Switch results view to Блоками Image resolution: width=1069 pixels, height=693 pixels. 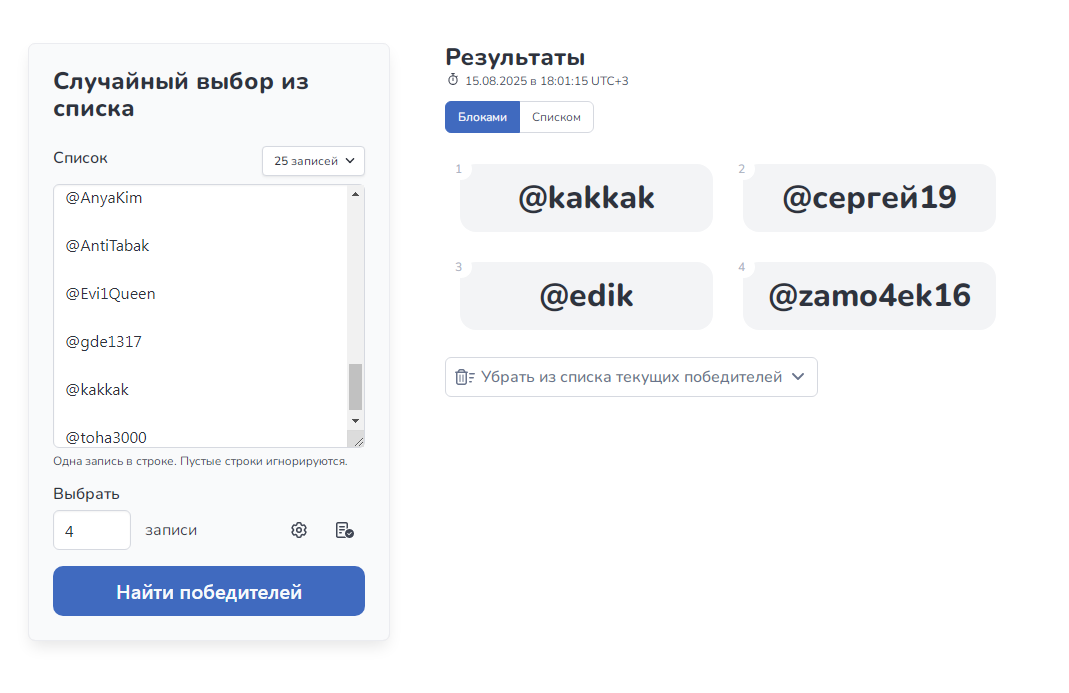point(482,117)
